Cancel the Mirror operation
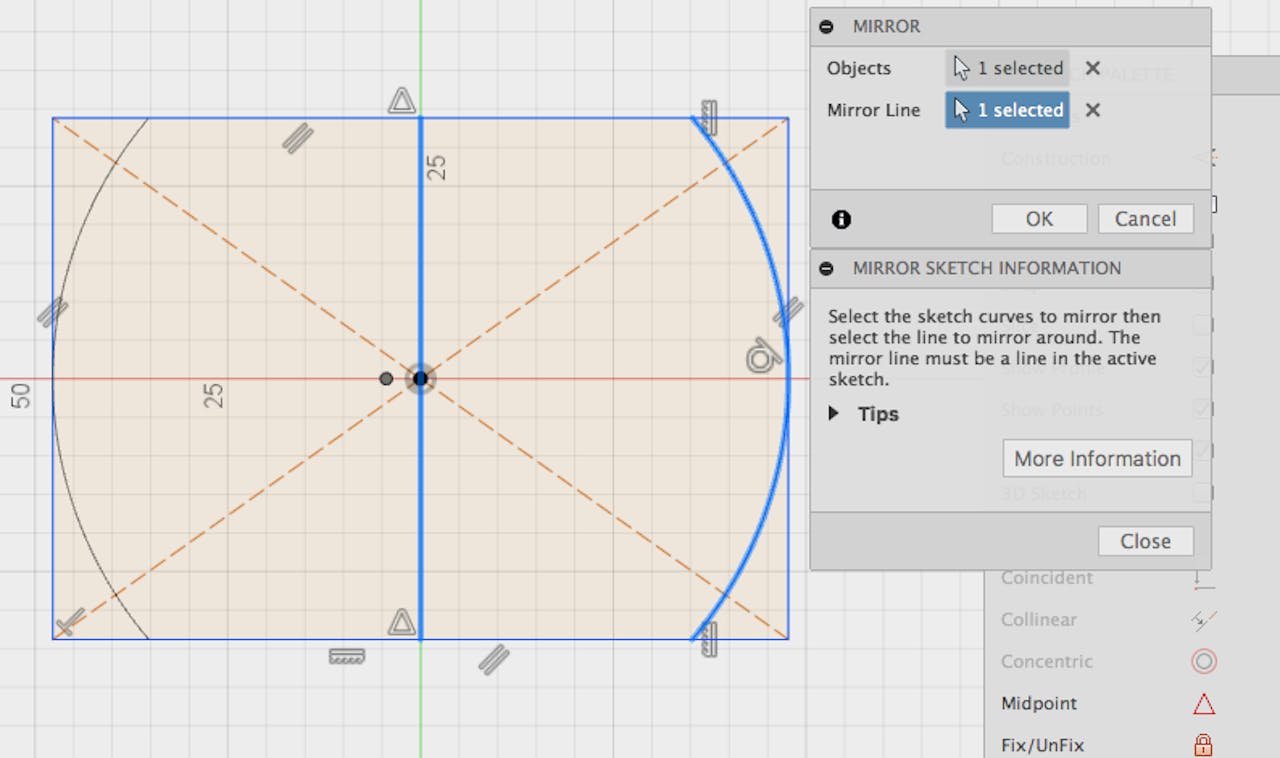Image resolution: width=1280 pixels, height=758 pixels. click(x=1145, y=219)
